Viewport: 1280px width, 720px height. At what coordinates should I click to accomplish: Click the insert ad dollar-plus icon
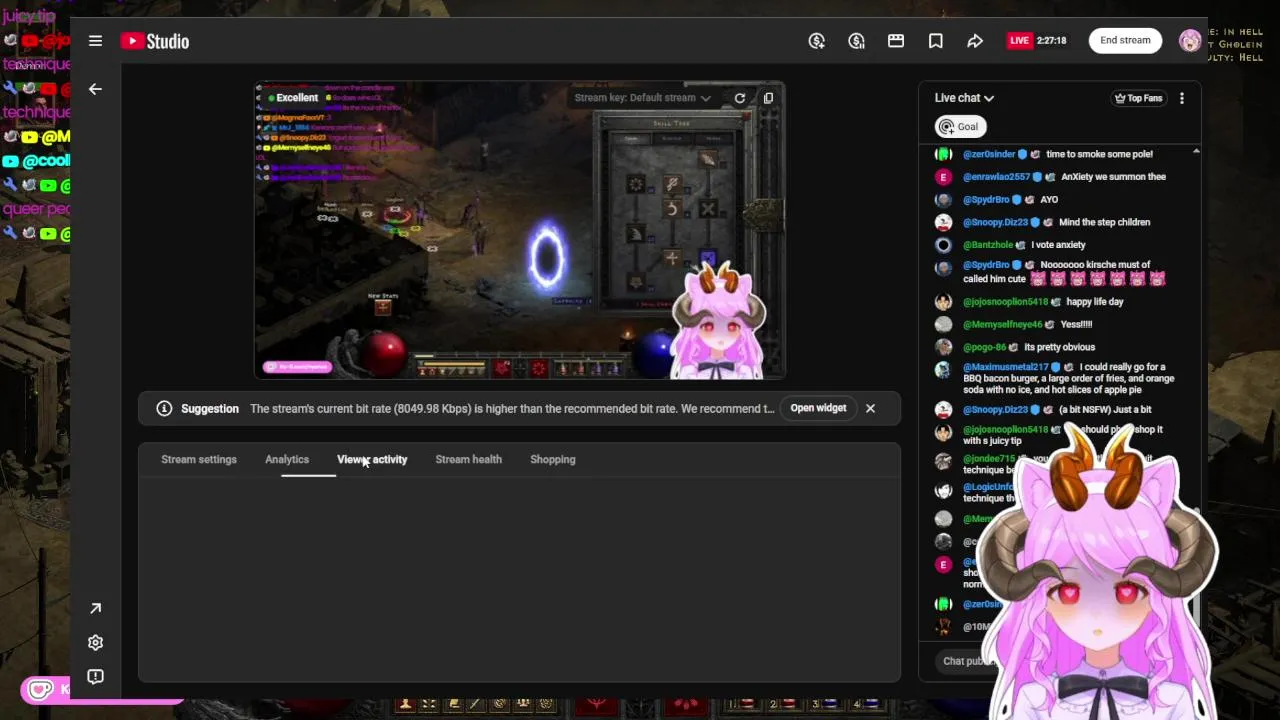tap(817, 41)
